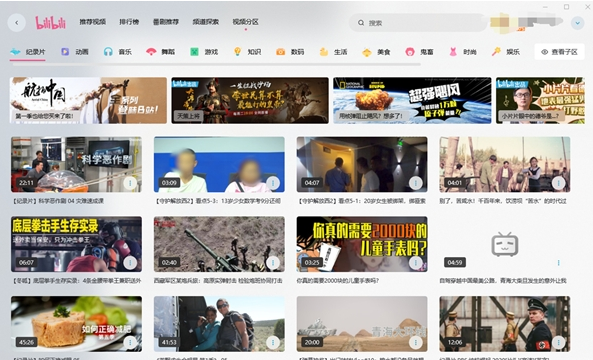Open the 12:06 officer video thumbnail

click(505, 324)
